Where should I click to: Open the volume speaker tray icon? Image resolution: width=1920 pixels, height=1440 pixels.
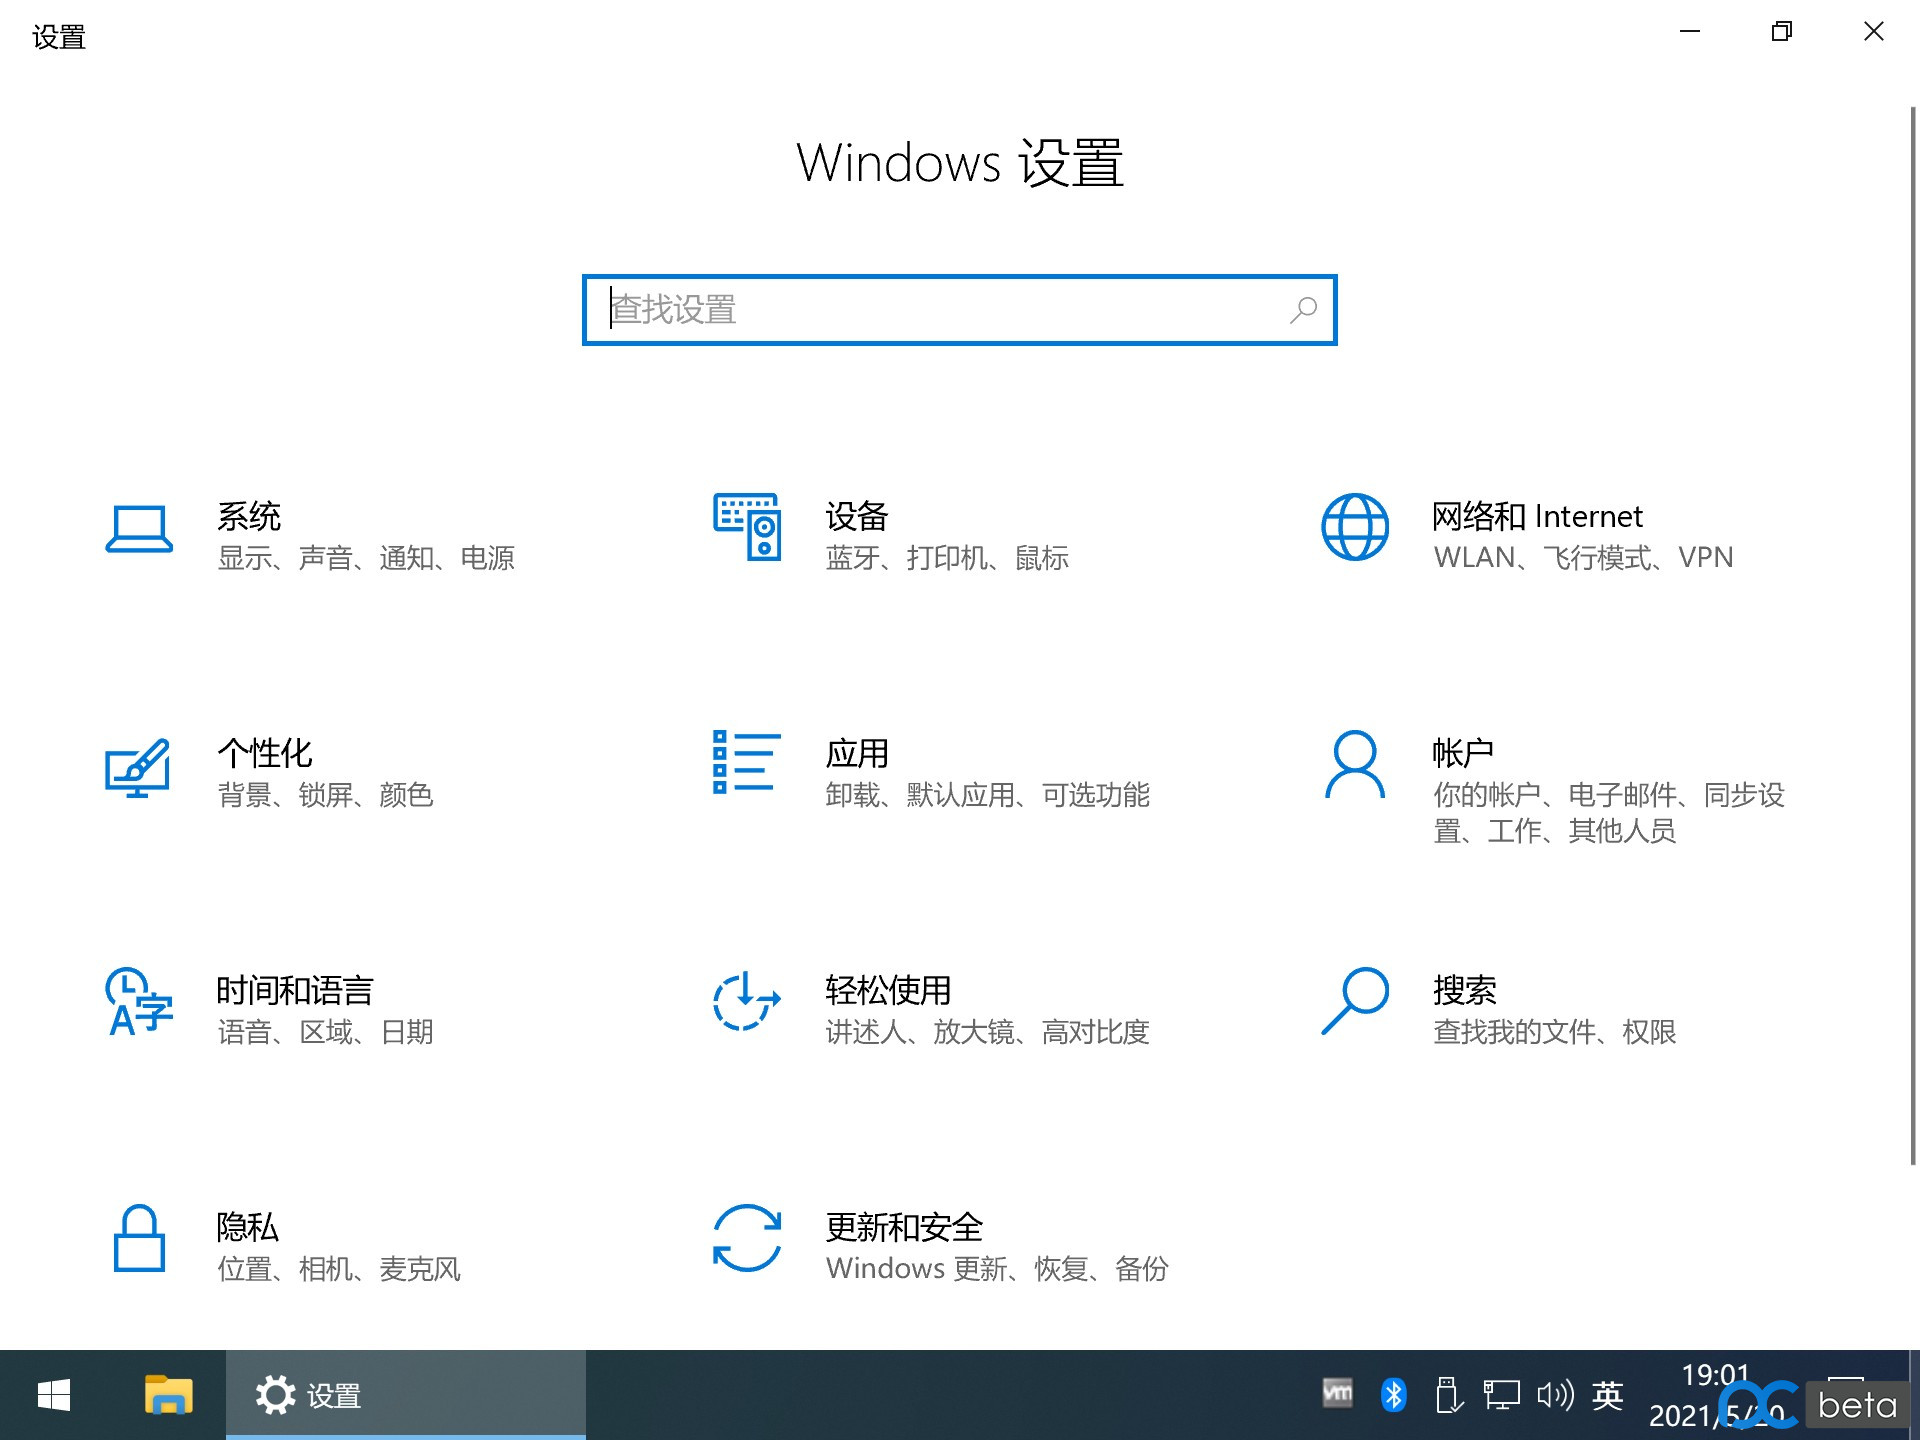pos(1555,1395)
